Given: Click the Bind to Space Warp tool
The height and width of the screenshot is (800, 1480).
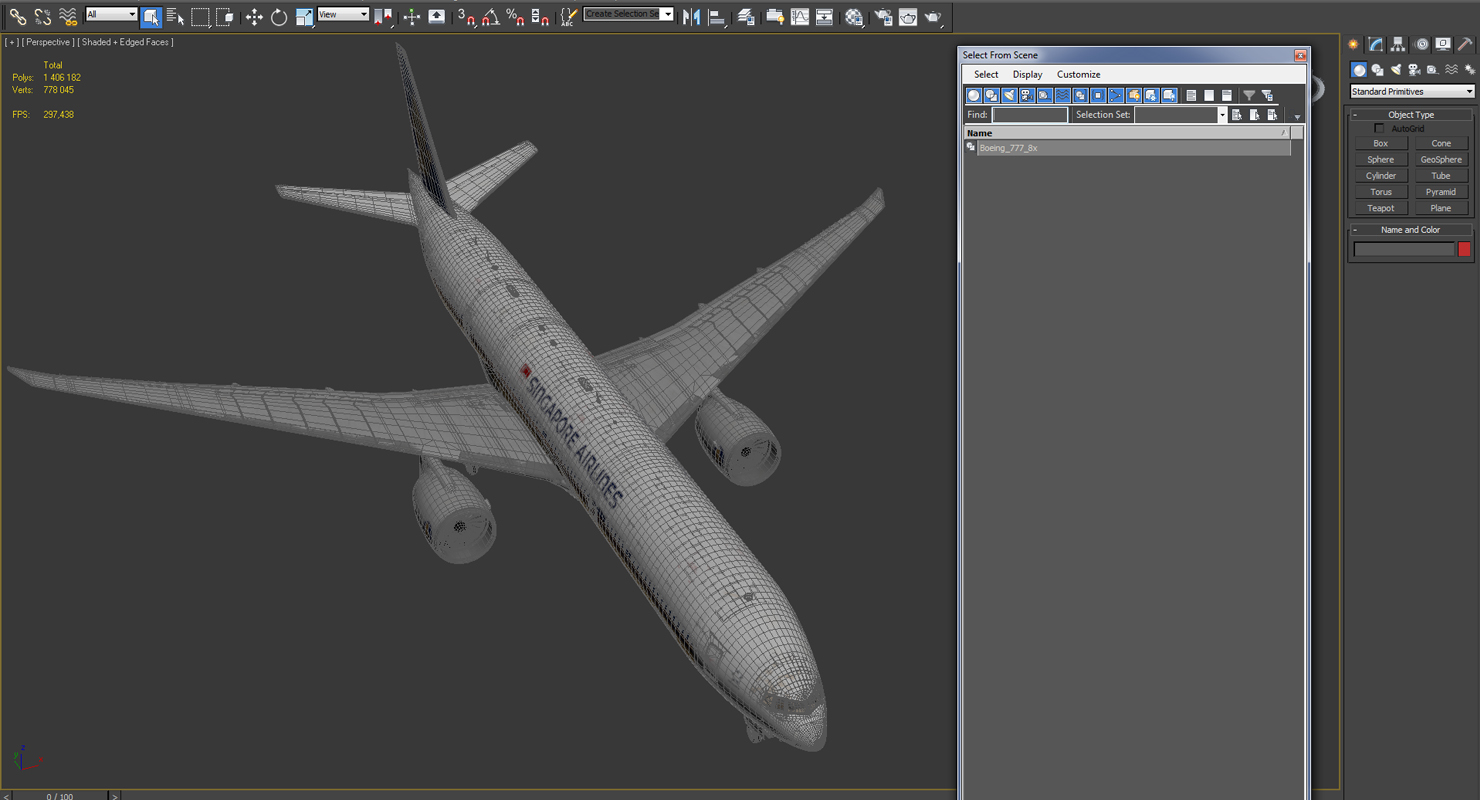Looking at the screenshot, I should pyautogui.click(x=68, y=16).
